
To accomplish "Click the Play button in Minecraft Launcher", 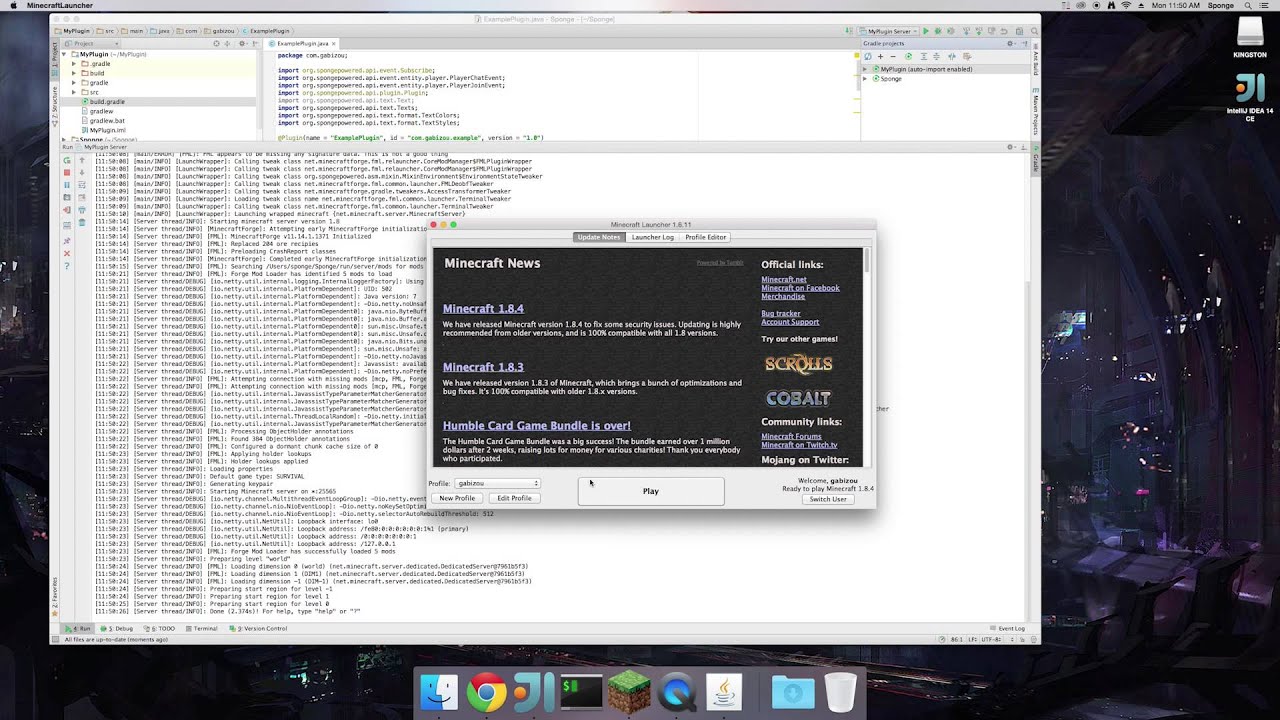I will pos(651,491).
